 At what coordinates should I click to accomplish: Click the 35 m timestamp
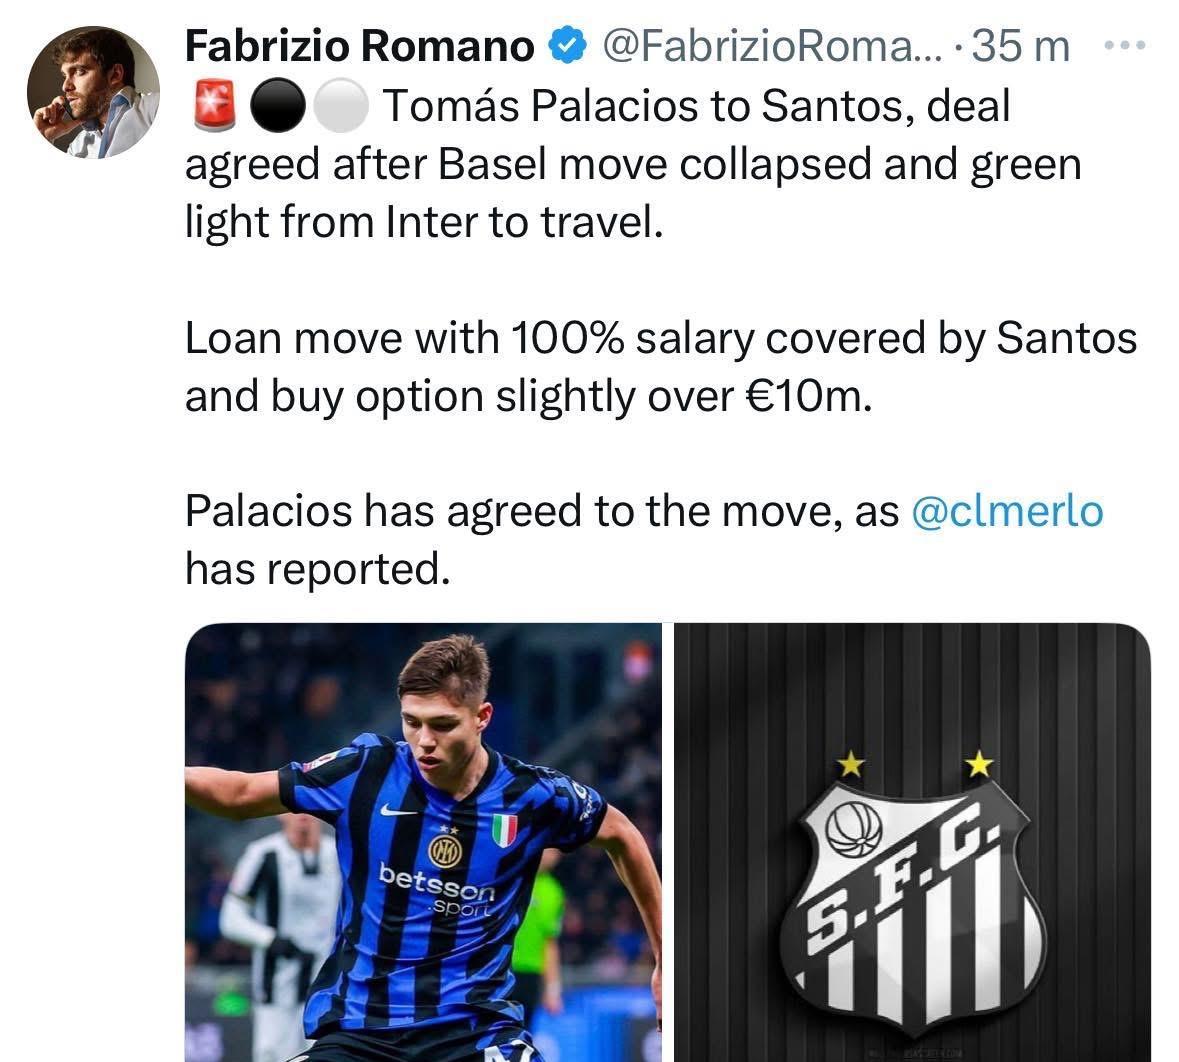(1020, 45)
